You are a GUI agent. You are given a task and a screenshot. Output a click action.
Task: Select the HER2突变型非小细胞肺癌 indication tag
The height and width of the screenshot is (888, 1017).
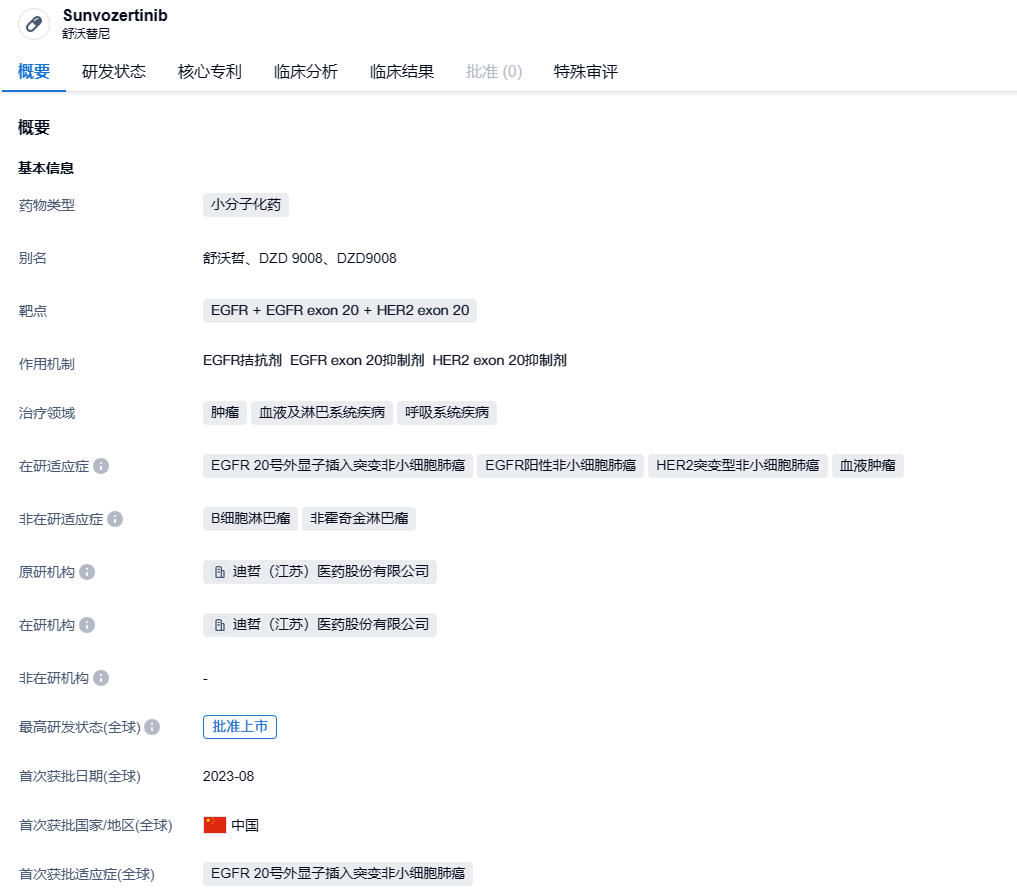pyautogui.click(x=737, y=466)
